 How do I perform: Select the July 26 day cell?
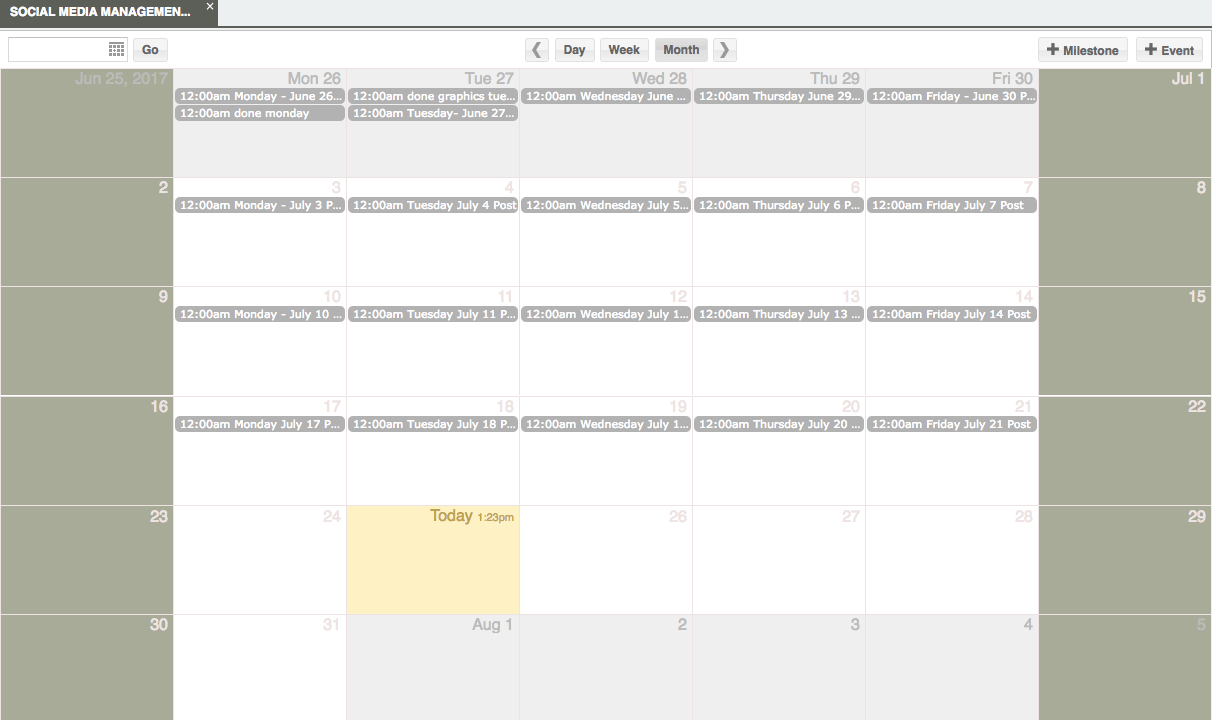click(606, 560)
